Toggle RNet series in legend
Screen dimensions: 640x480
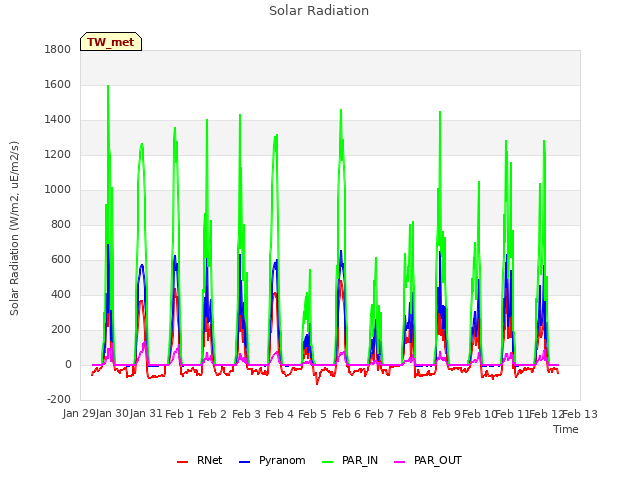(x=200, y=460)
